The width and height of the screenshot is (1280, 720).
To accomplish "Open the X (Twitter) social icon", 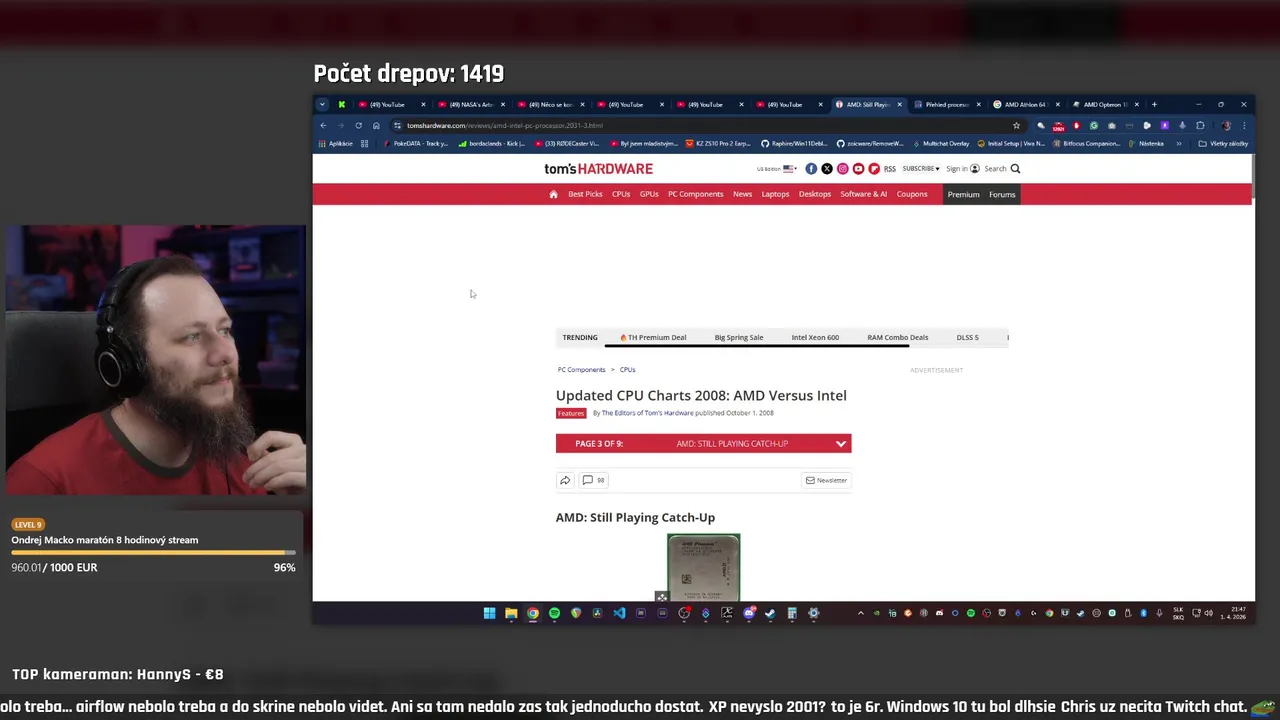I will (x=827, y=169).
